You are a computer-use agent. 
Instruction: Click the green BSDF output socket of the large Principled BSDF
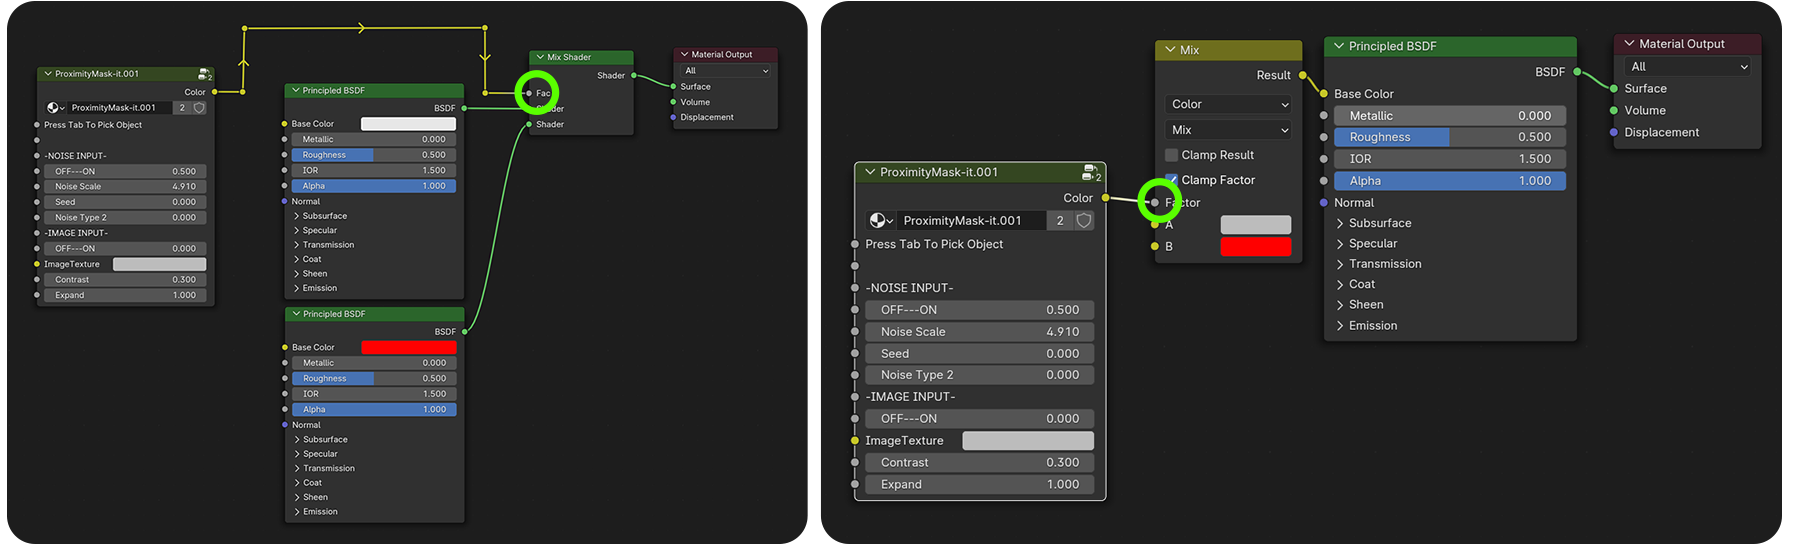[1577, 72]
